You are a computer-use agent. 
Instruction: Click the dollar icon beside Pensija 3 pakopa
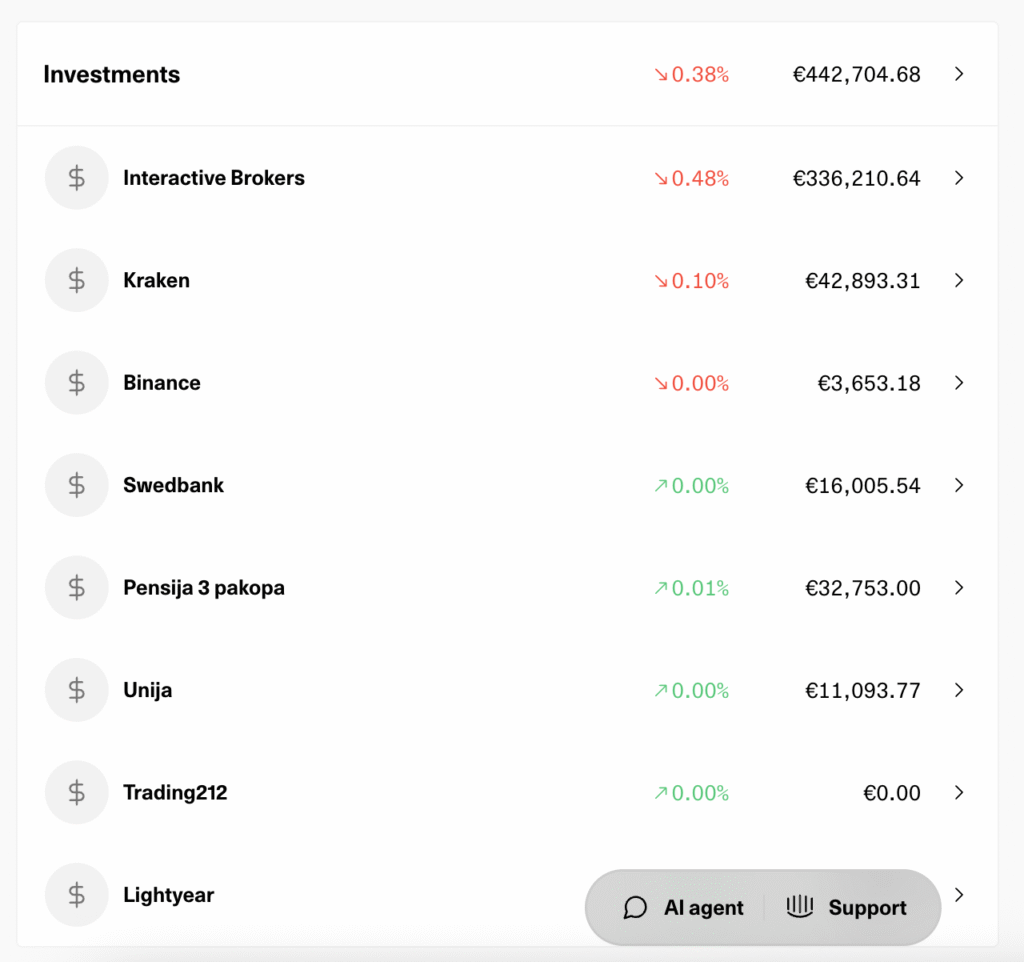pos(76,588)
